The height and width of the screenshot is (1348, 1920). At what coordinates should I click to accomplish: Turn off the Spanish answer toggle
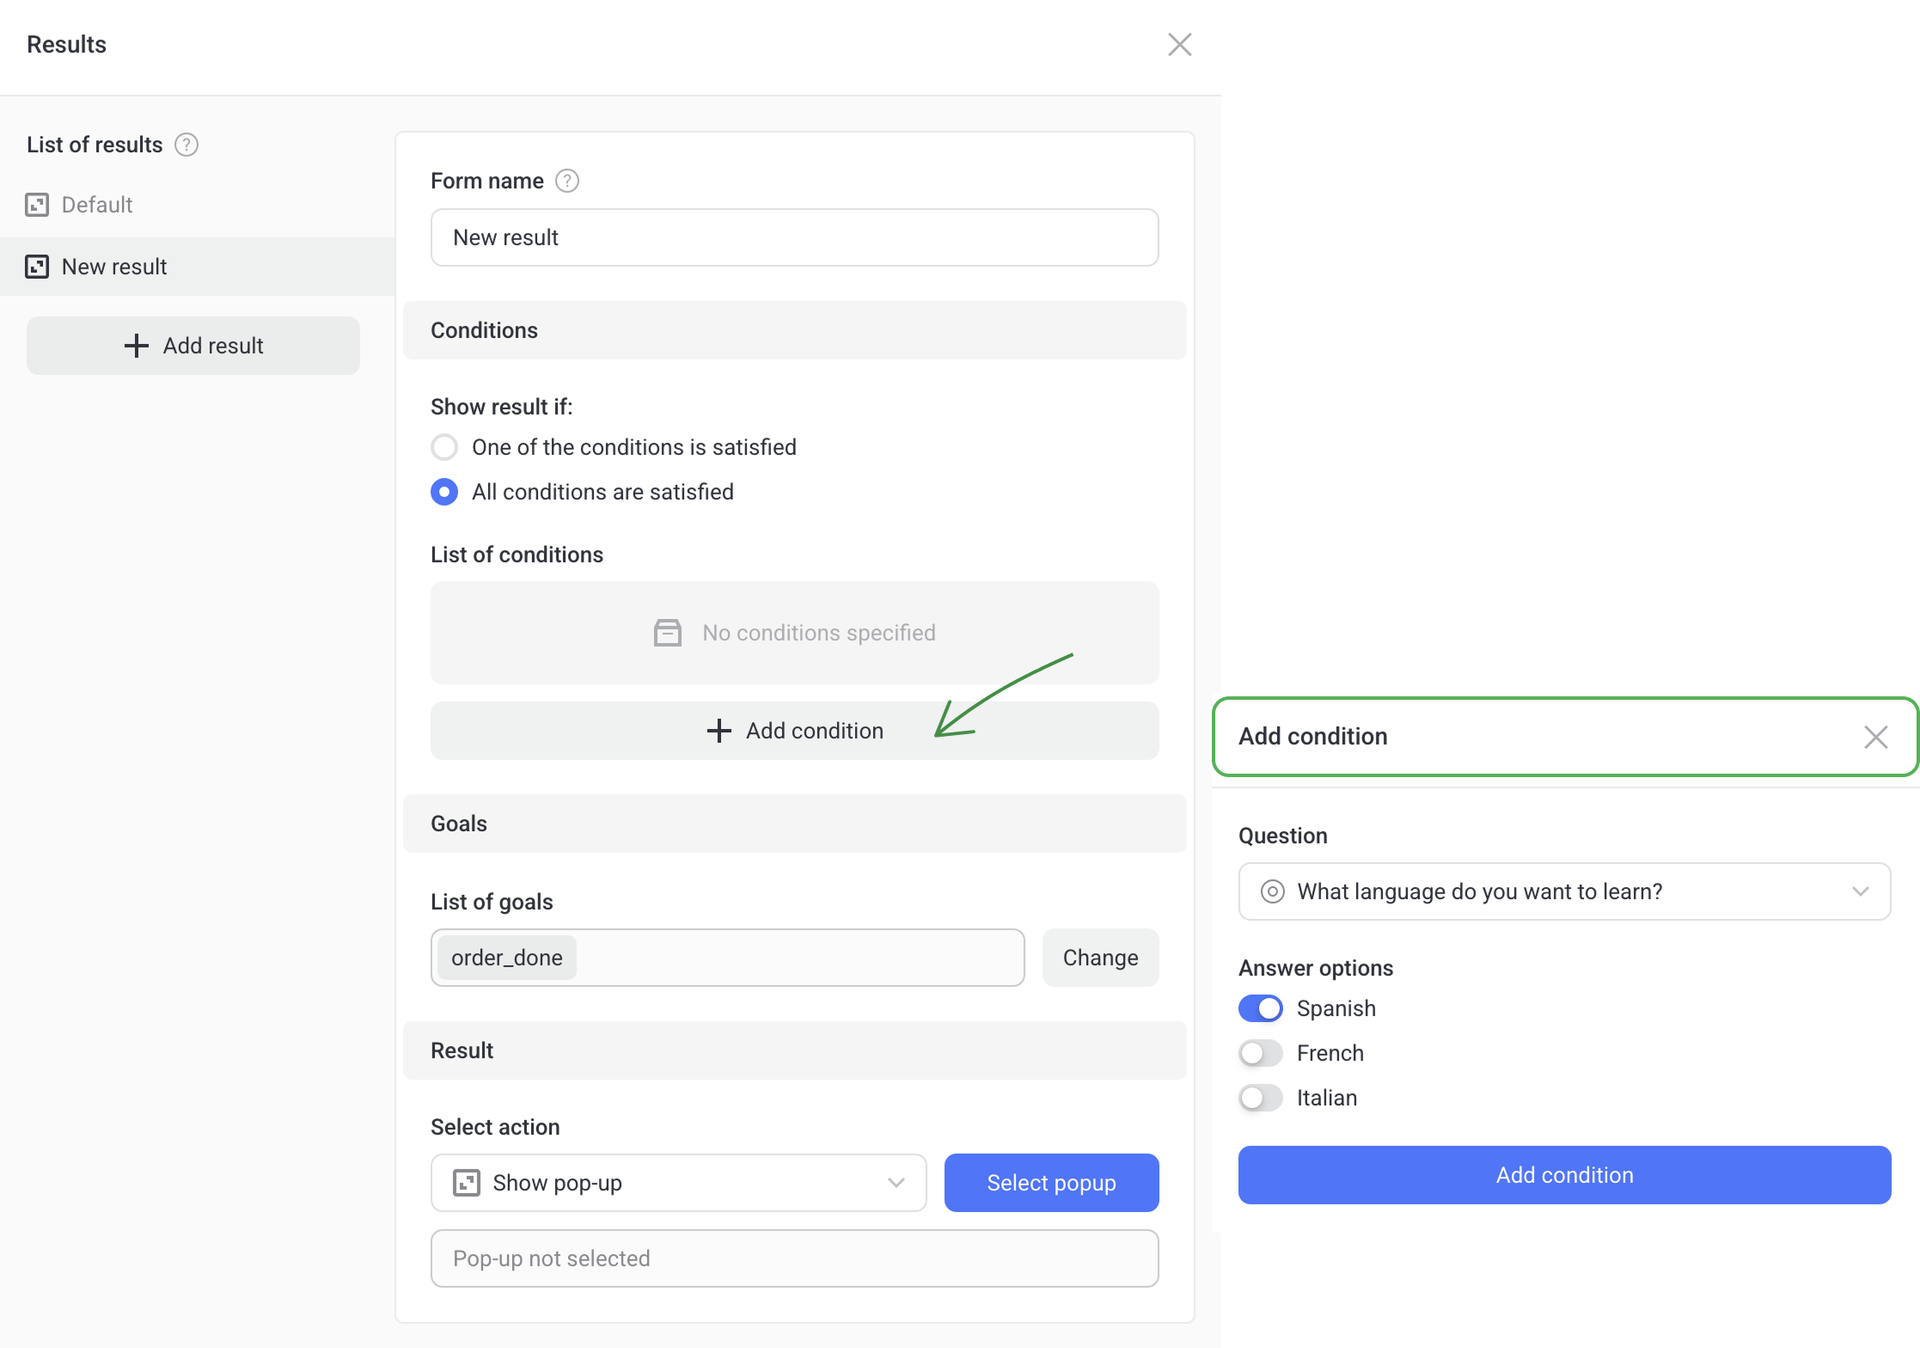click(x=1260, y=1008)
